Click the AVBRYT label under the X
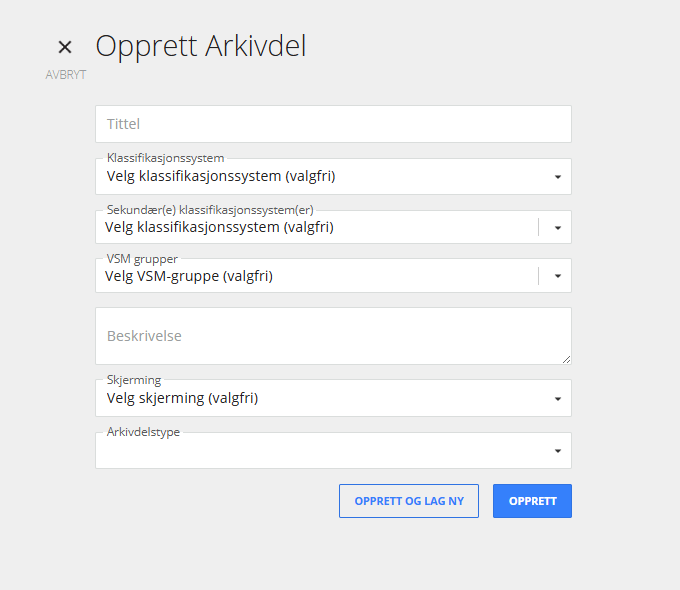The height and width of the screenshot is (590, 680). tap(66, 75)
